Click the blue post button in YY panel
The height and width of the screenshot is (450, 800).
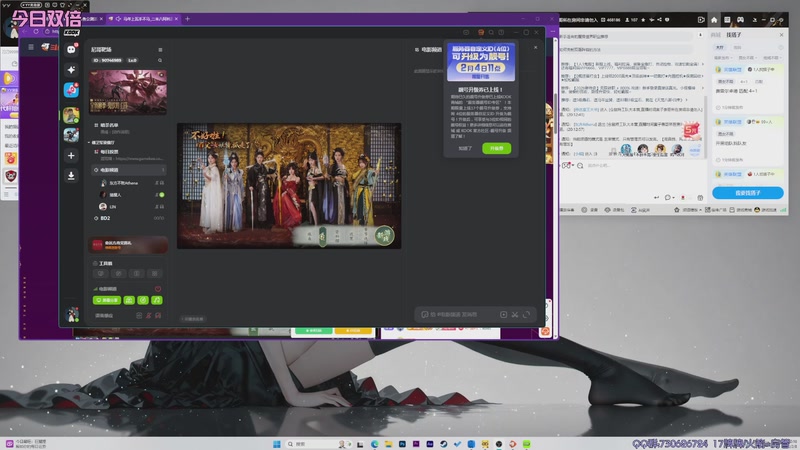747,193
